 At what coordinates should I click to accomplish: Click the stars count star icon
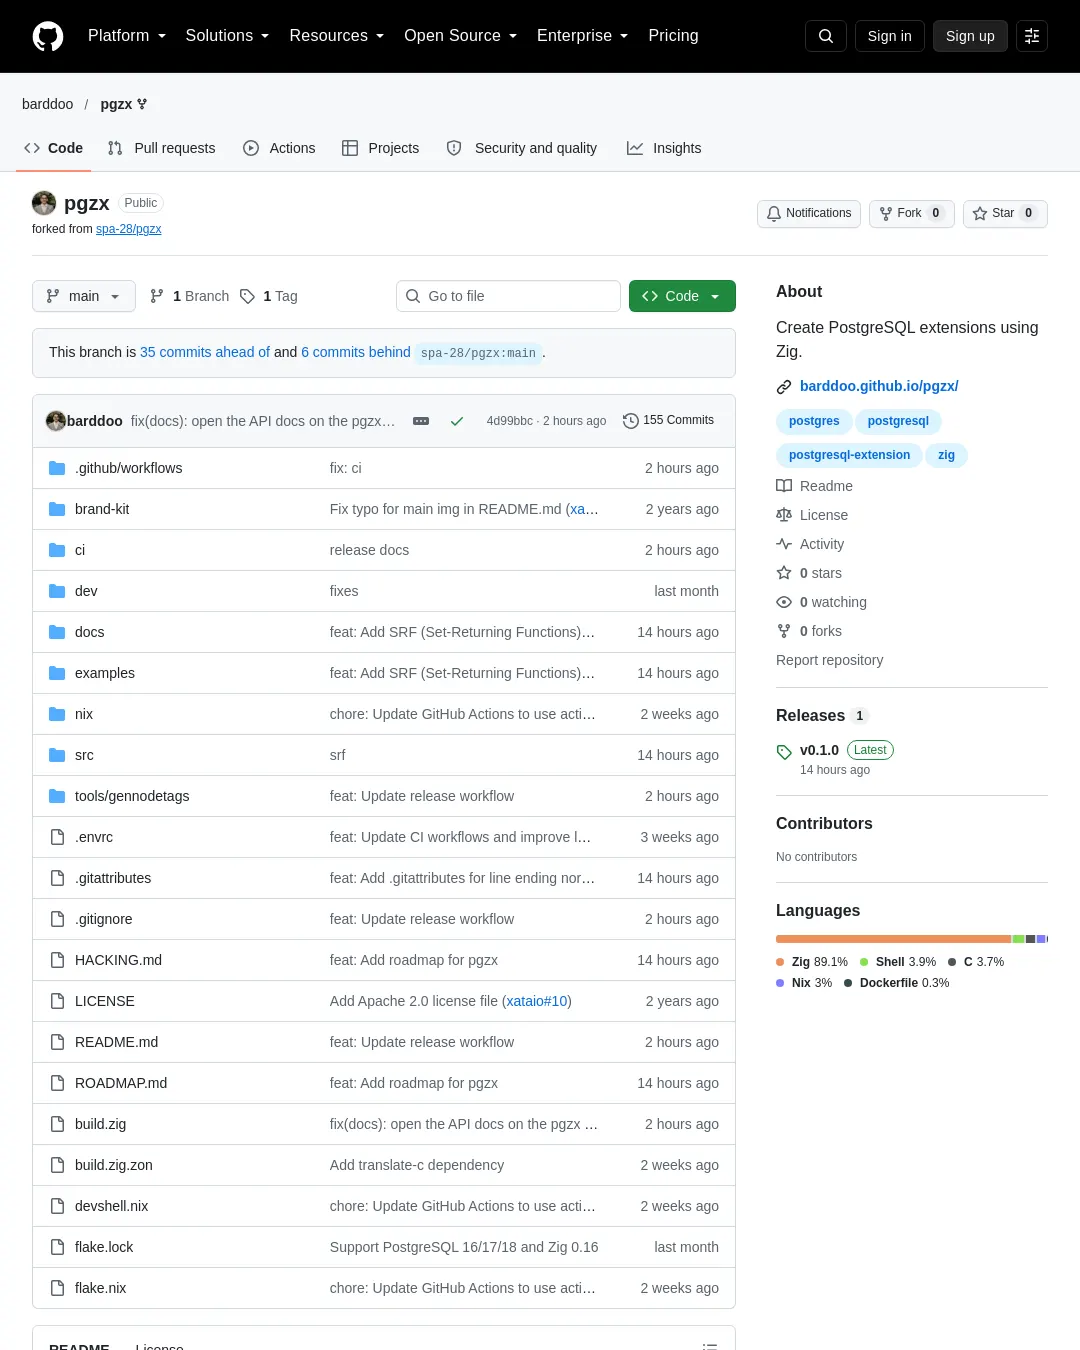784,573
